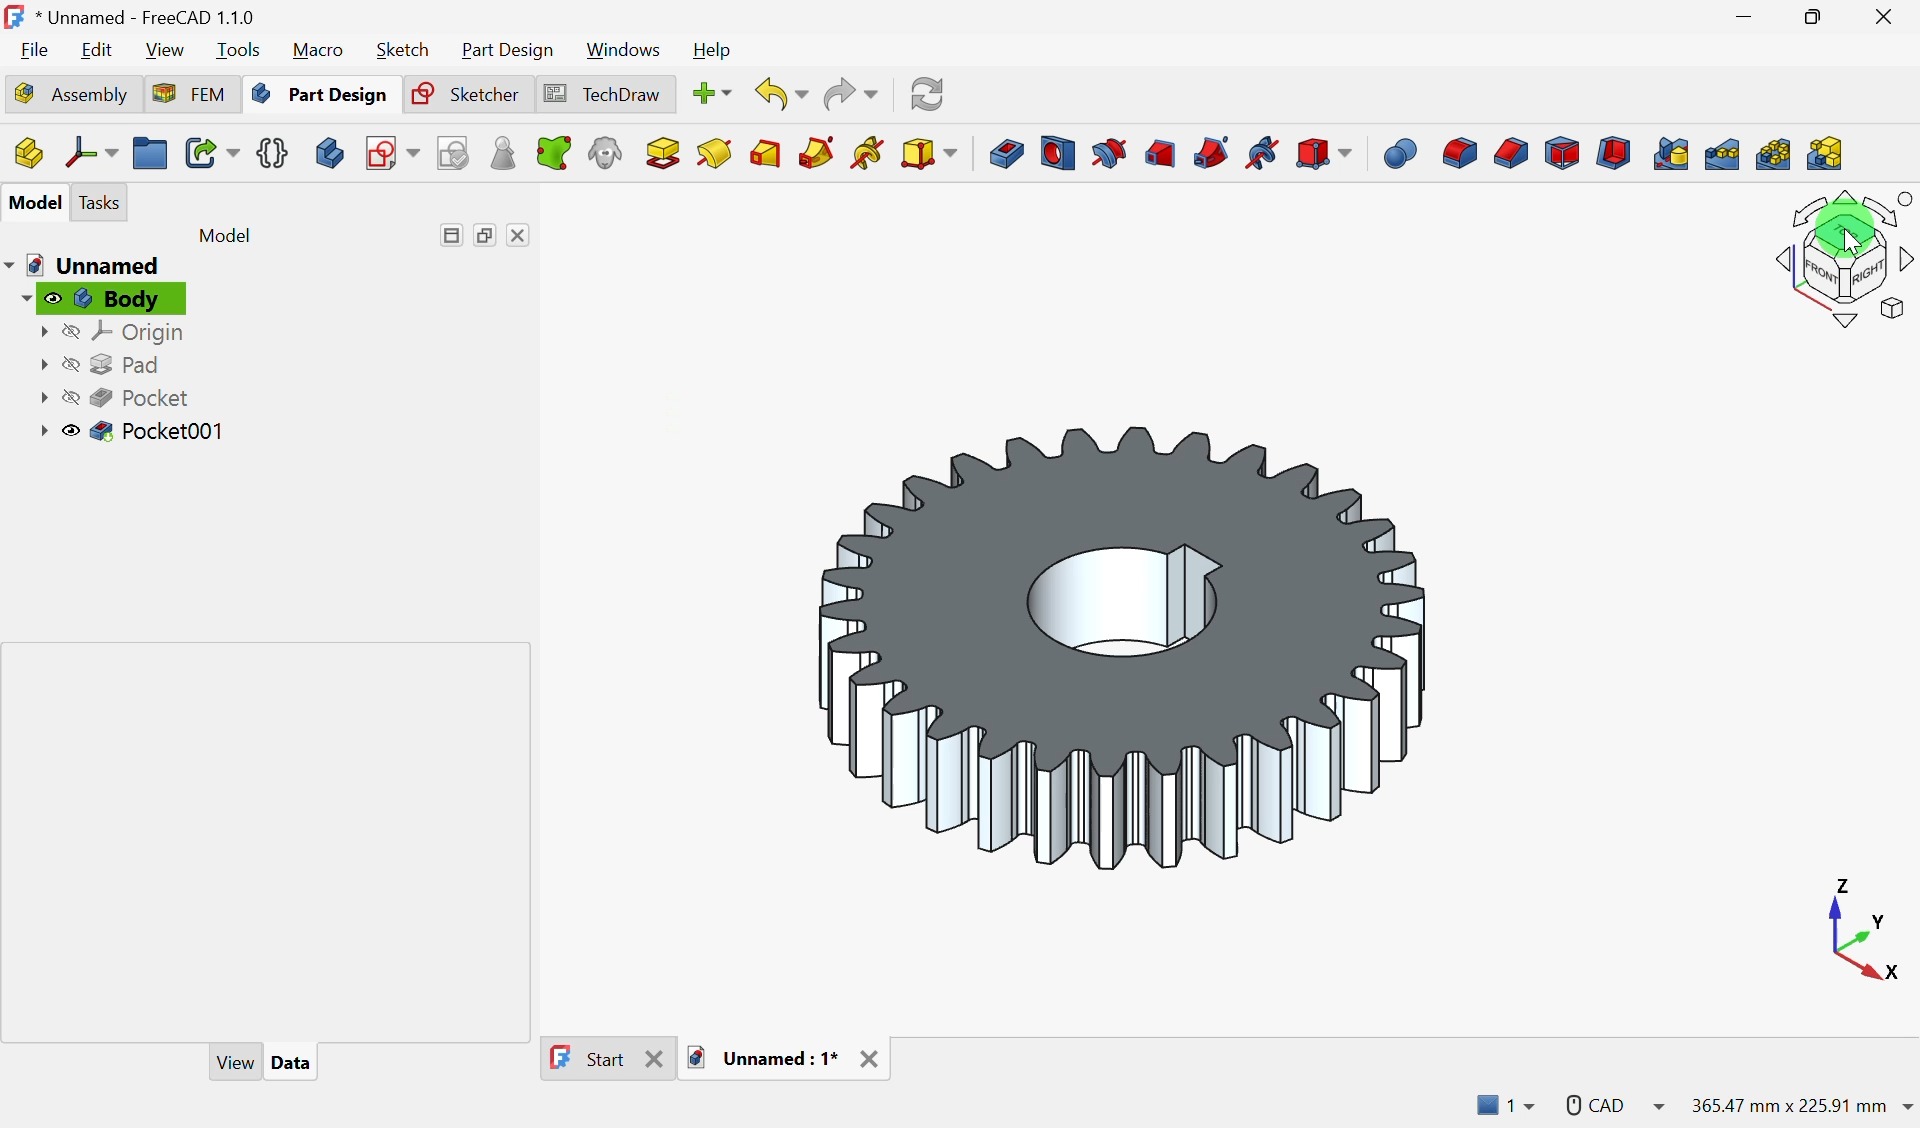Click the Create variable set icon
Viewport: 1920px width, 1128px height.
(x=272, y=154)
